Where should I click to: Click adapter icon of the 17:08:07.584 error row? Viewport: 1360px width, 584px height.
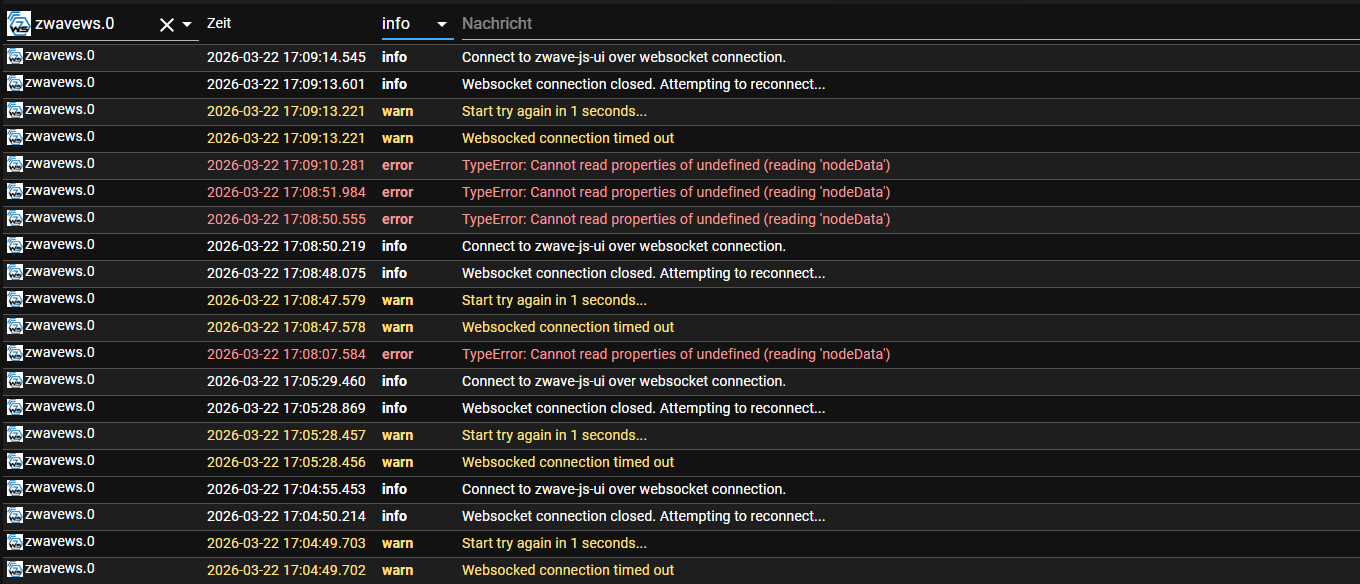pos(15,354)
